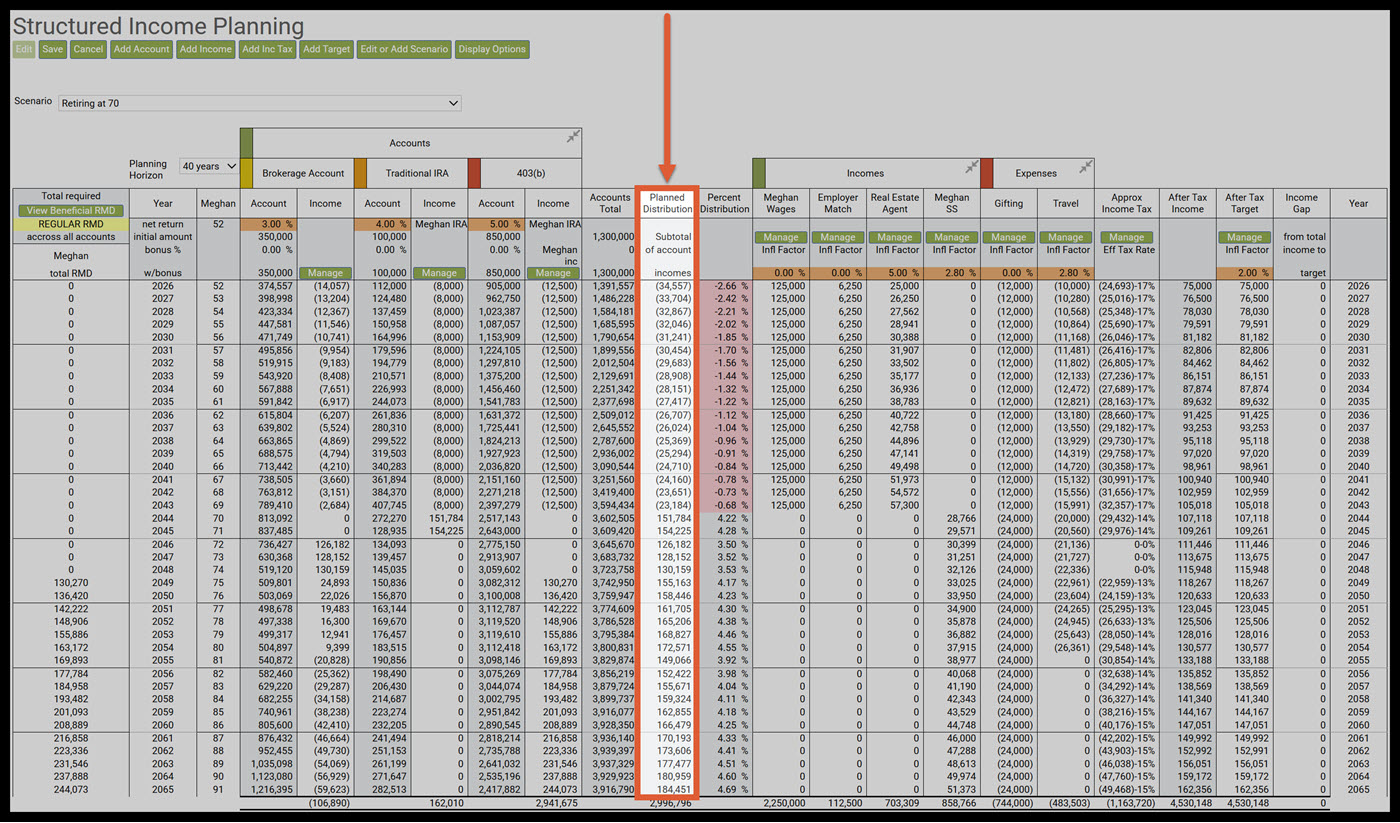Click the Real Estate Agent total 703,309
Screen dimensions: 1400x823
coord(902,803)
